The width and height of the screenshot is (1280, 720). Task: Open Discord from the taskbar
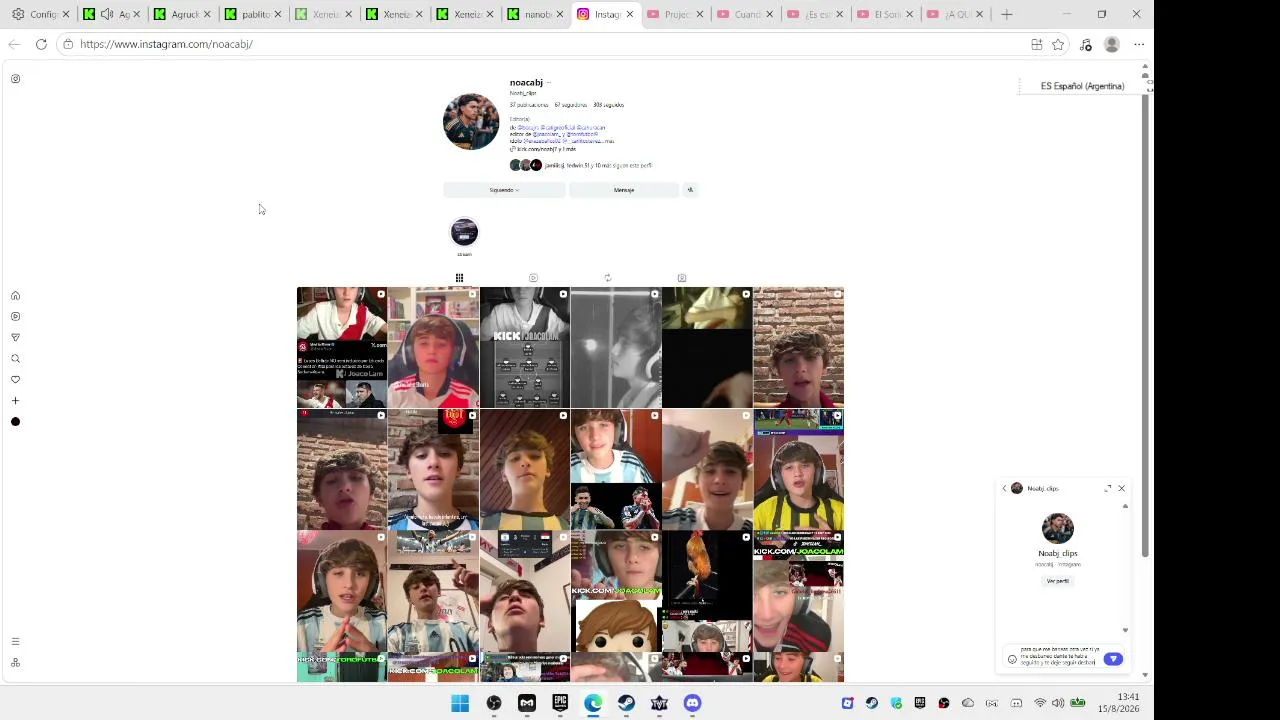[x=692, y=703]
